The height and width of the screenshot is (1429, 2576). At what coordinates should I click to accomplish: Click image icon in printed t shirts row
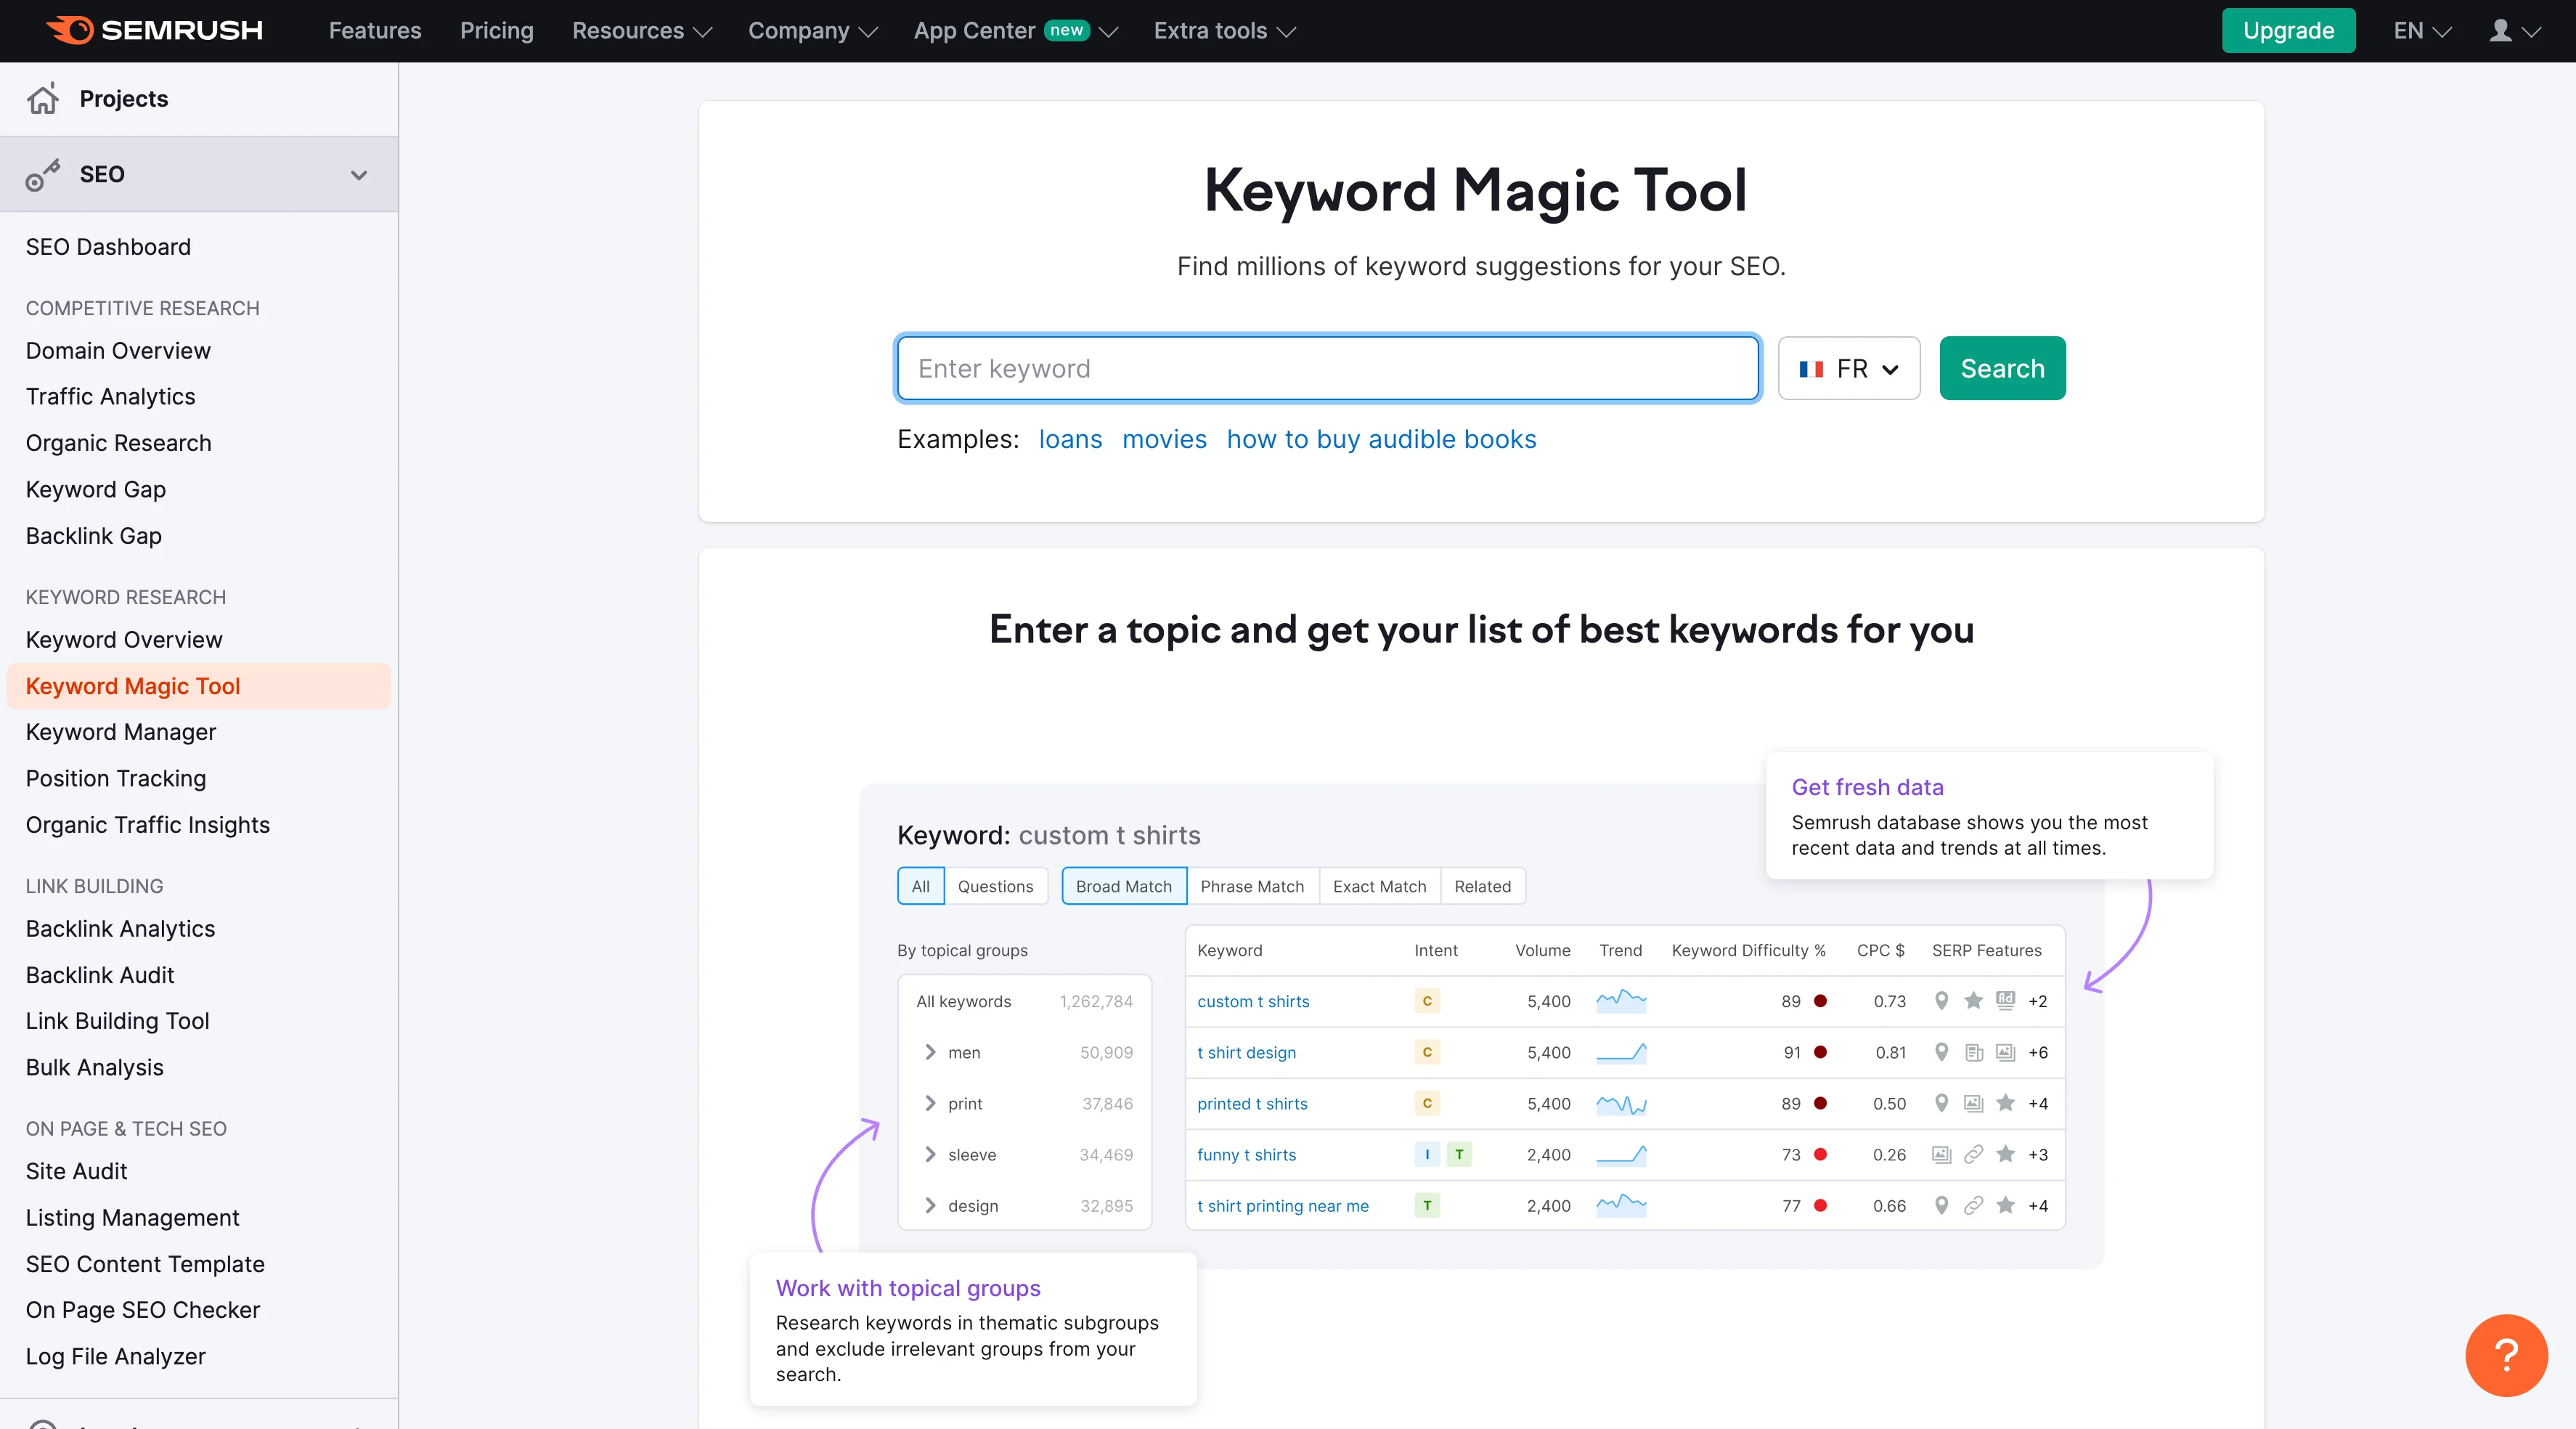pyautogui.click(x=1973, y=1103)
